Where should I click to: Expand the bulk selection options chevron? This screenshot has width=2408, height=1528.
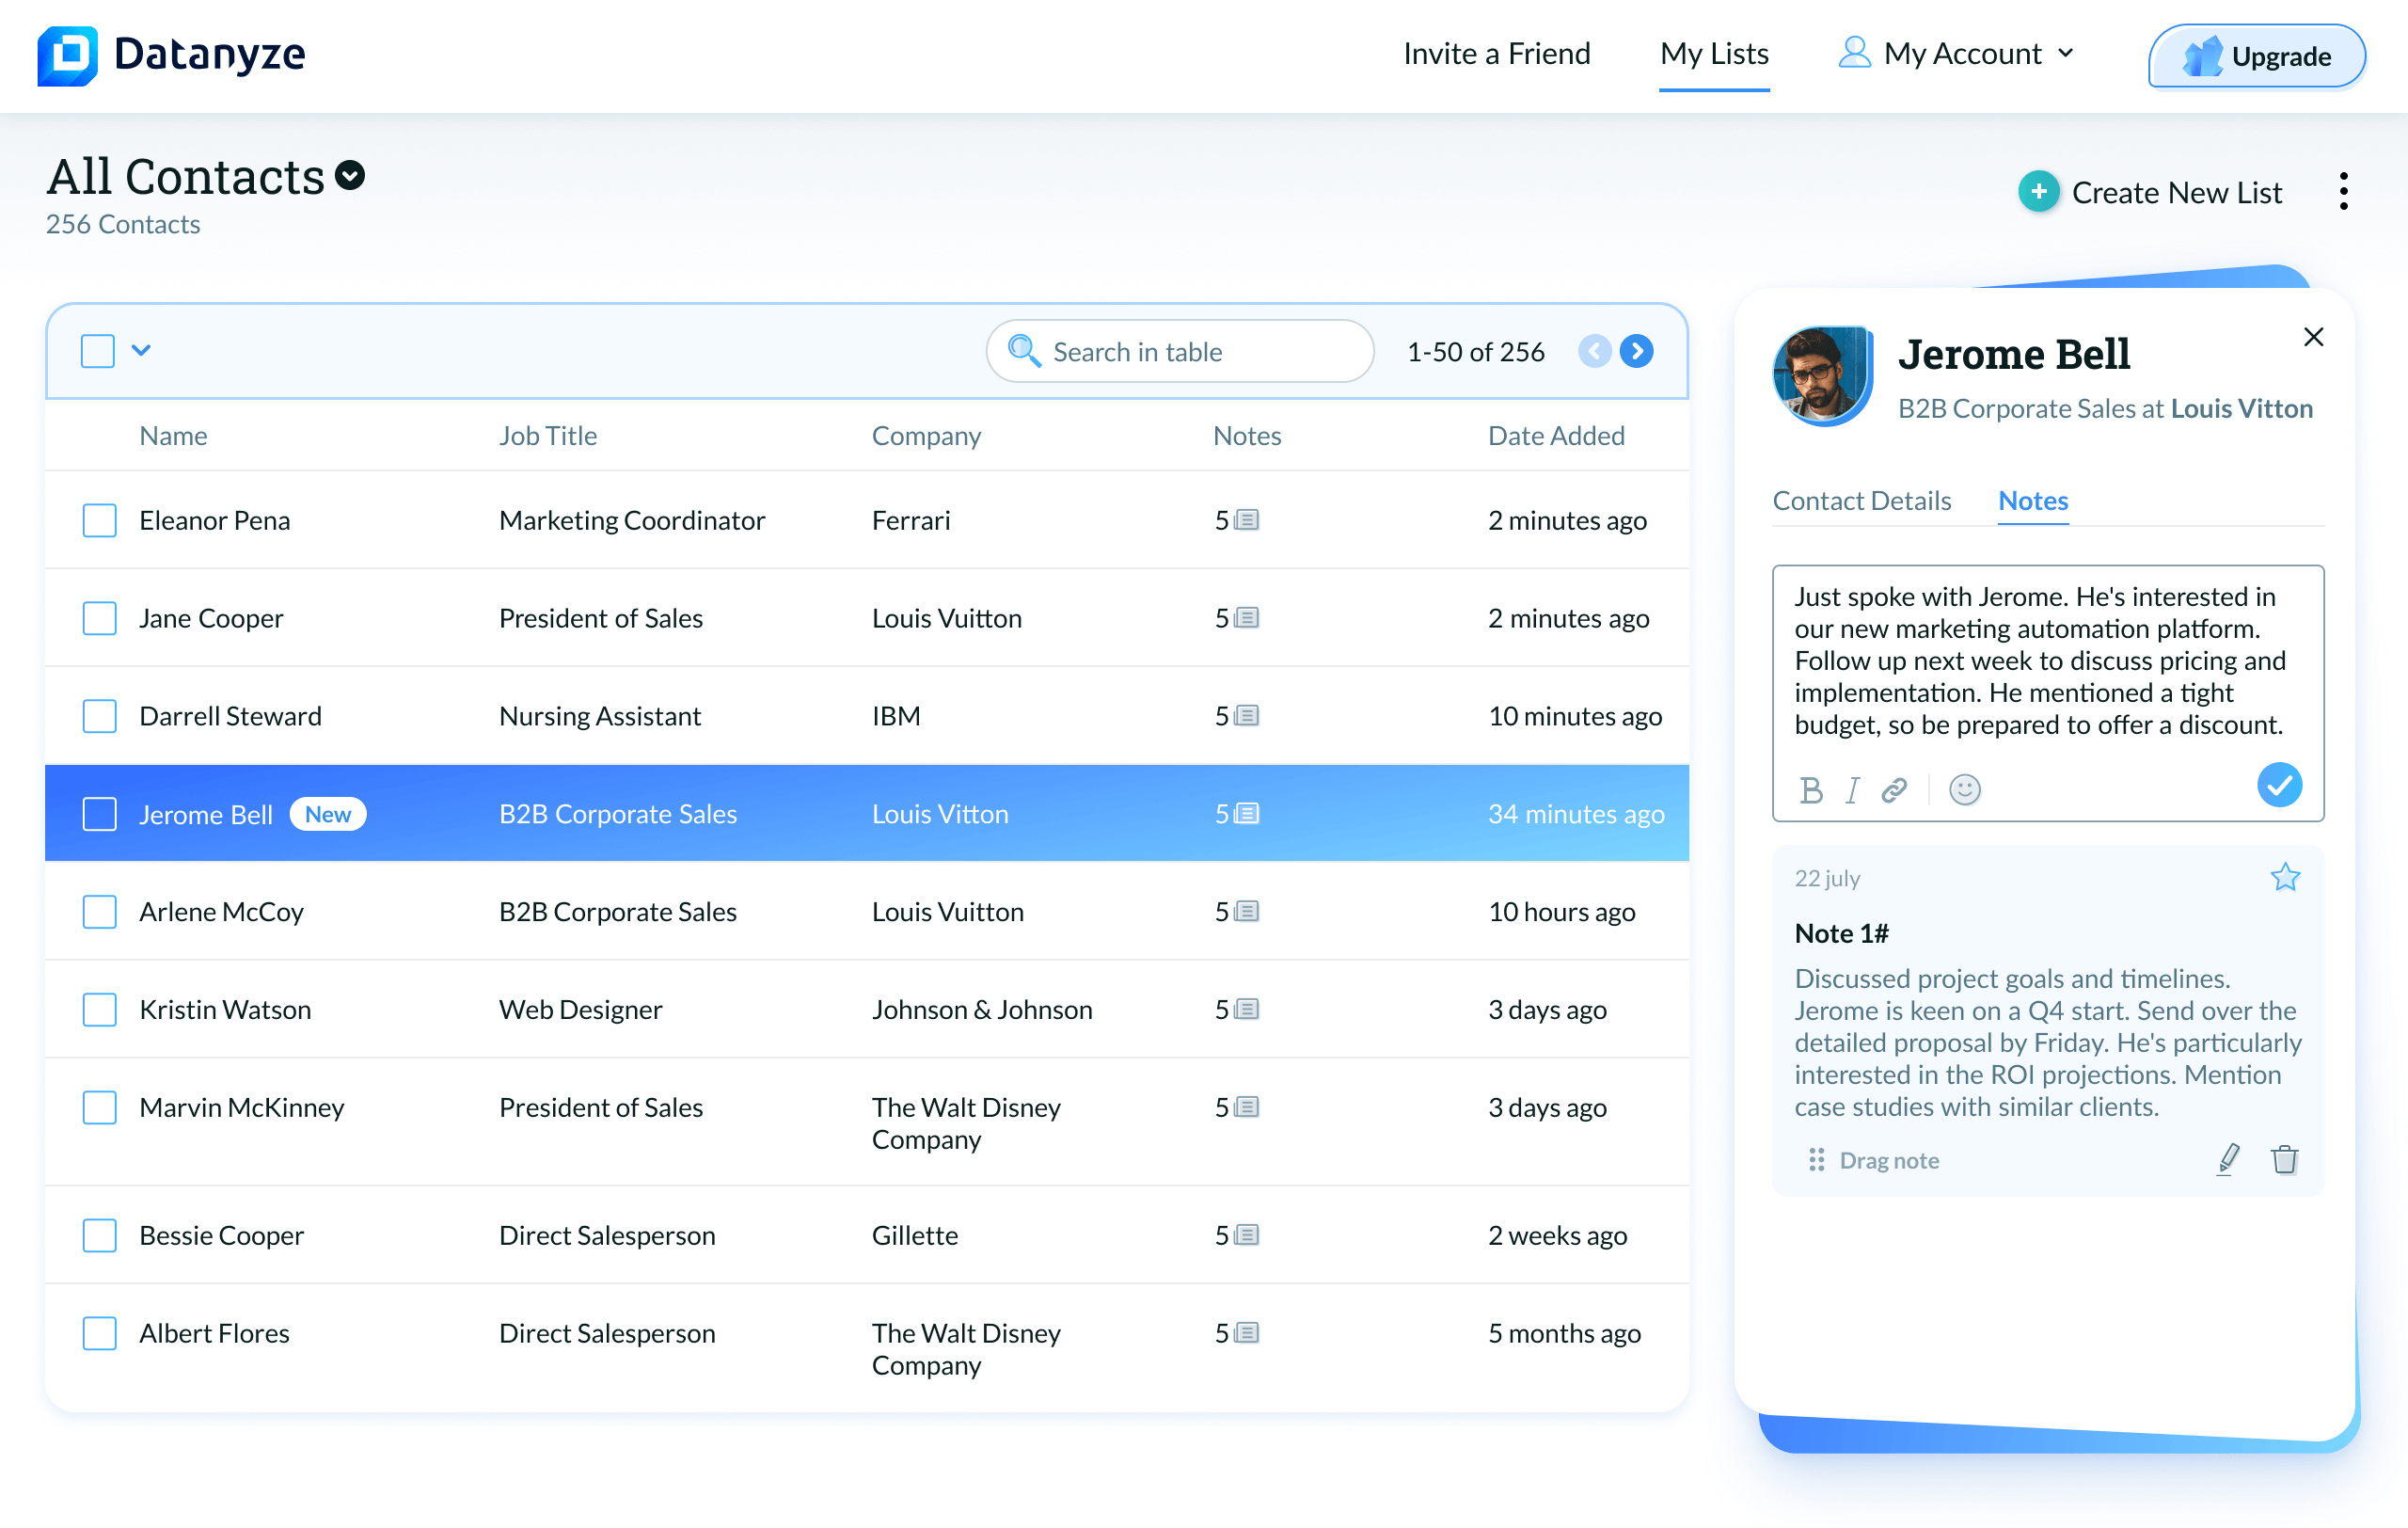(x=141, y=351)
